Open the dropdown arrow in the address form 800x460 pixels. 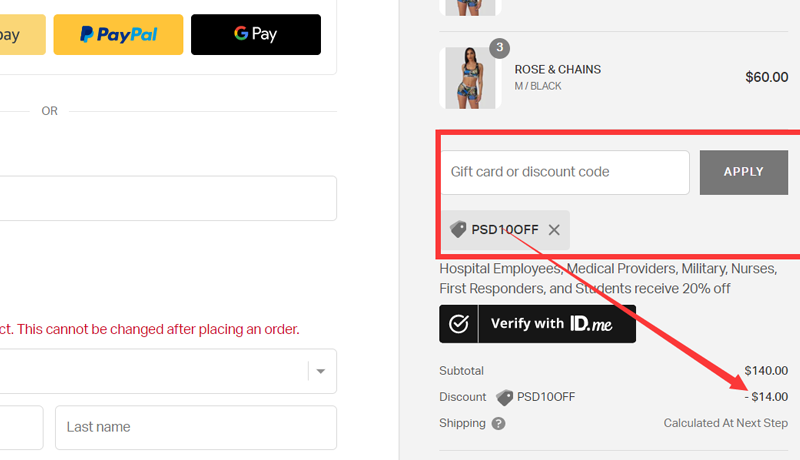(320, 372)
